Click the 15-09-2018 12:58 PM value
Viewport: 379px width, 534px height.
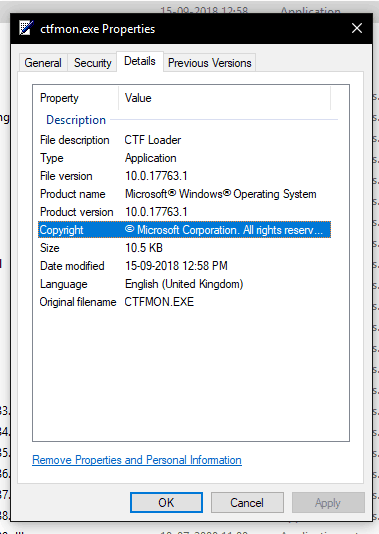coord(176,266)
